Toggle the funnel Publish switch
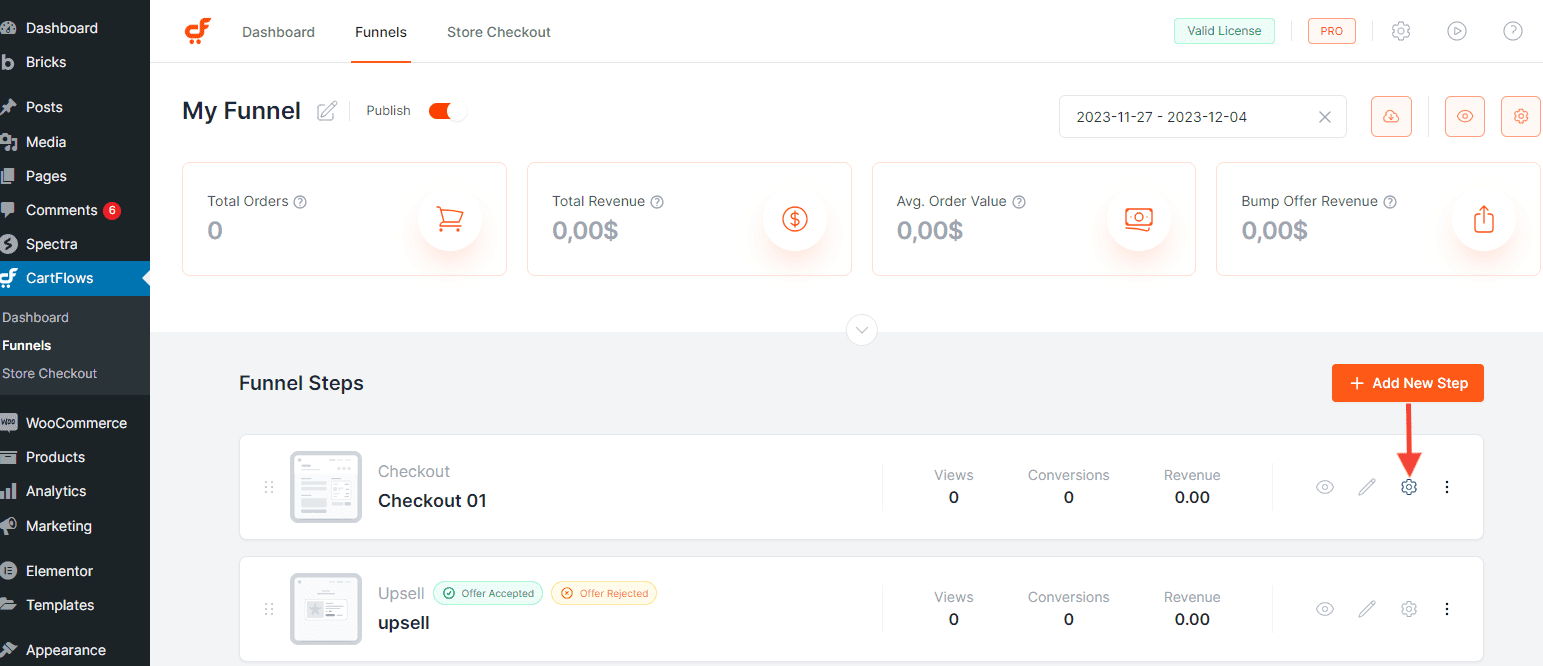Screen dimensions: 1543x666 (447, 111)
